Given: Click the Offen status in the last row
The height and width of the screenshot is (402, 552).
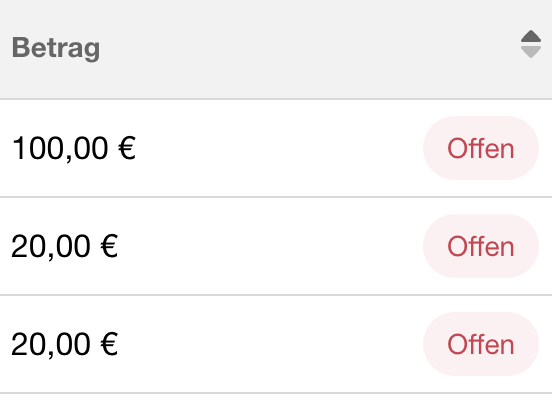Looking at the screenshot, I should 481,344.
